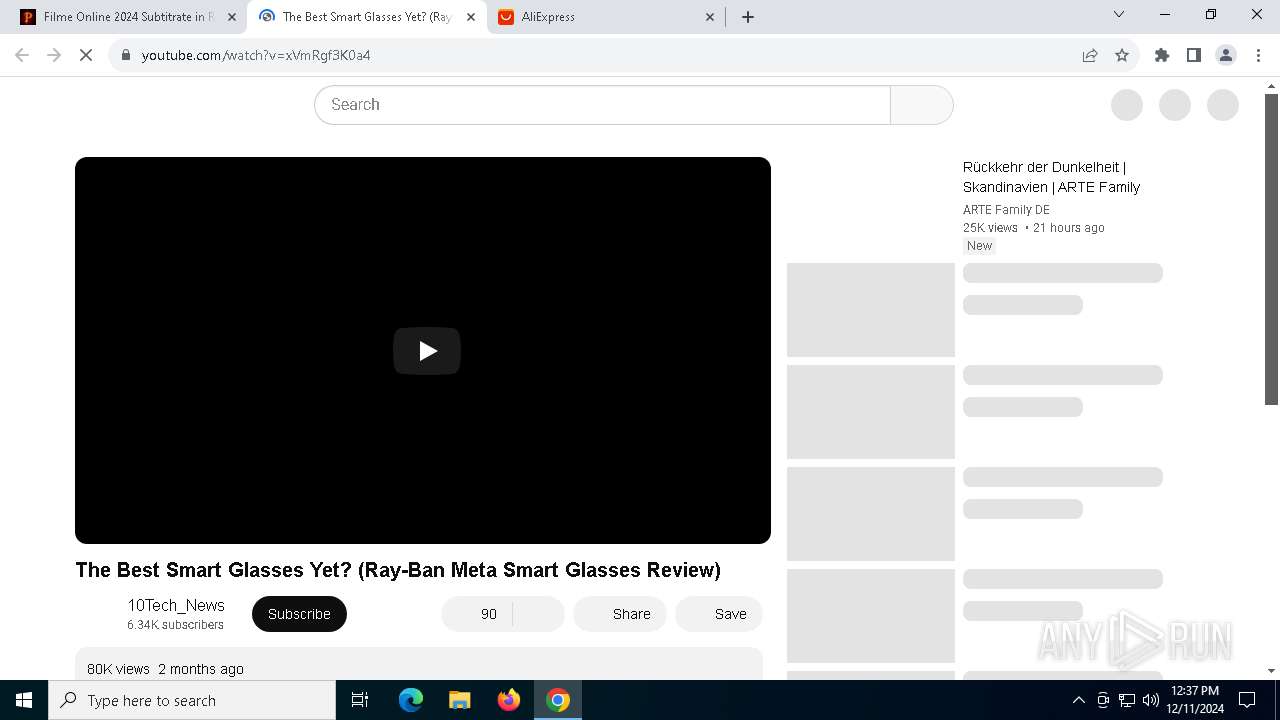The height and width of the screenshot is (720, 1280).
Task: Click the page vertical scrollbar
Action: 1272,250
